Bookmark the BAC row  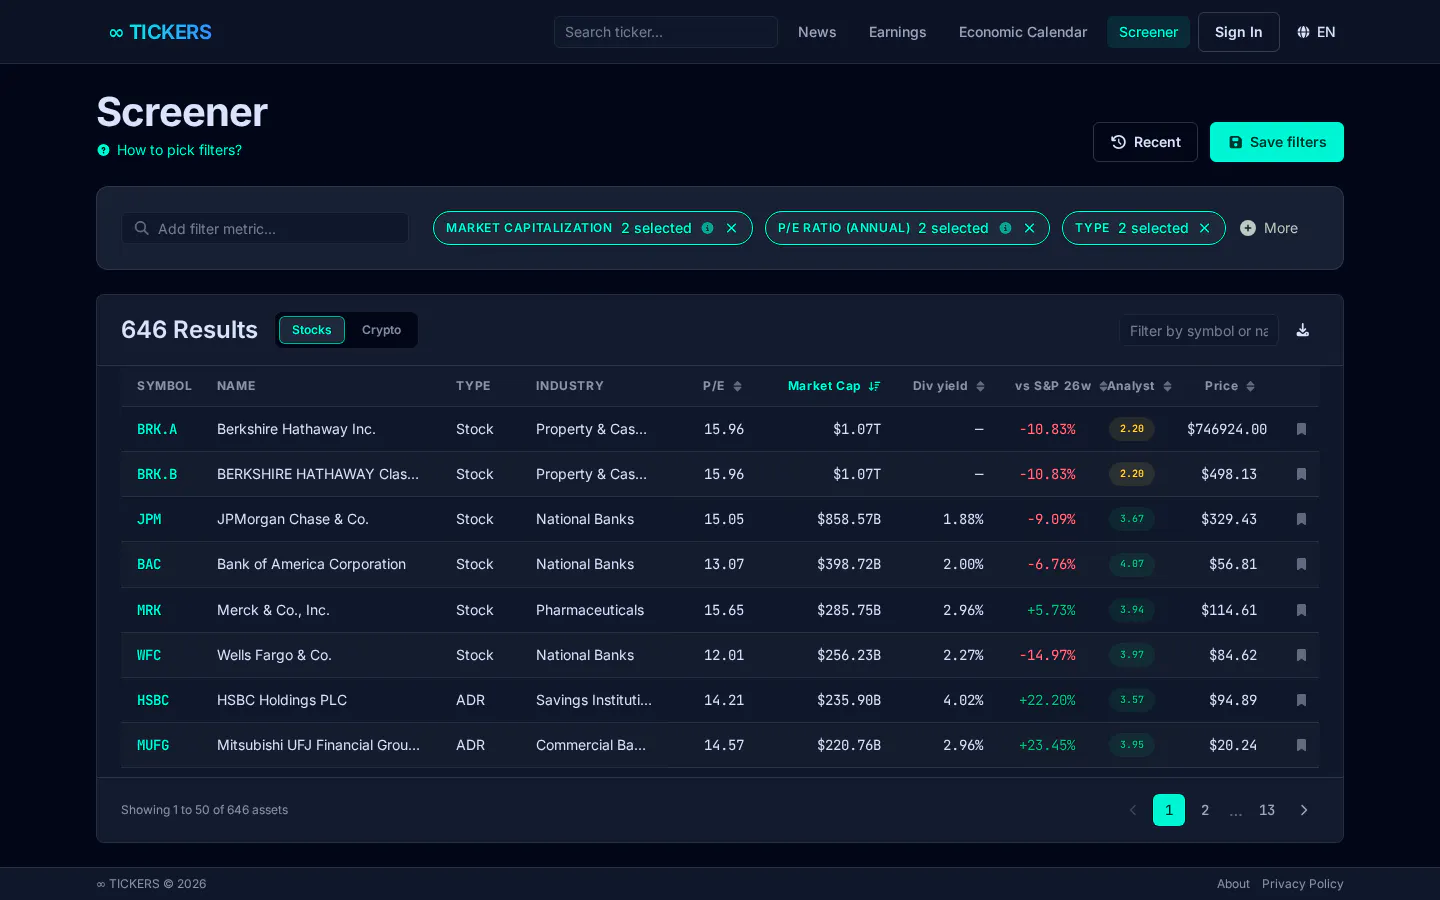(x=1301, y=564)
